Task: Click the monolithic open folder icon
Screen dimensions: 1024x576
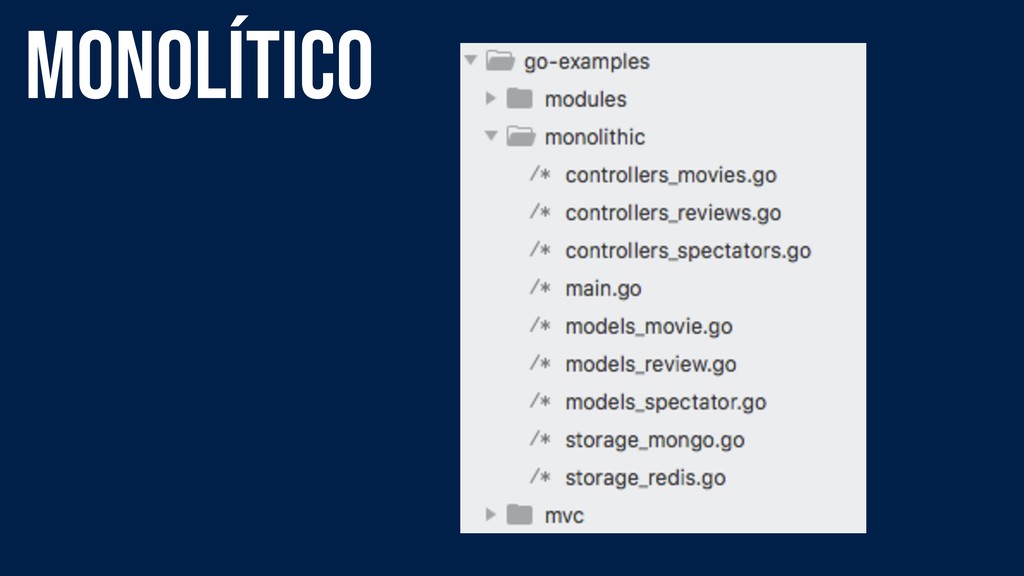Action: click(x=521, y=136)
